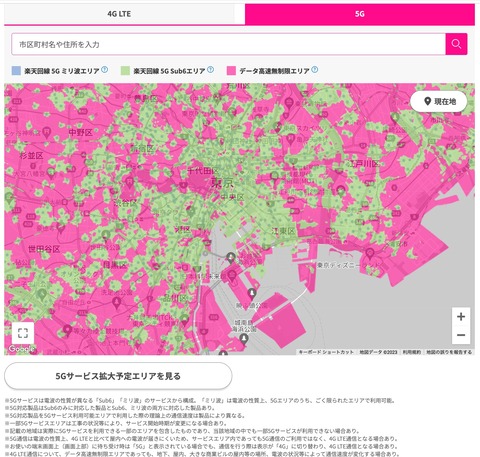This screenshot has height=457, width=480.
Task: Click the magnifier search button
Action: (x=456, y=44)
